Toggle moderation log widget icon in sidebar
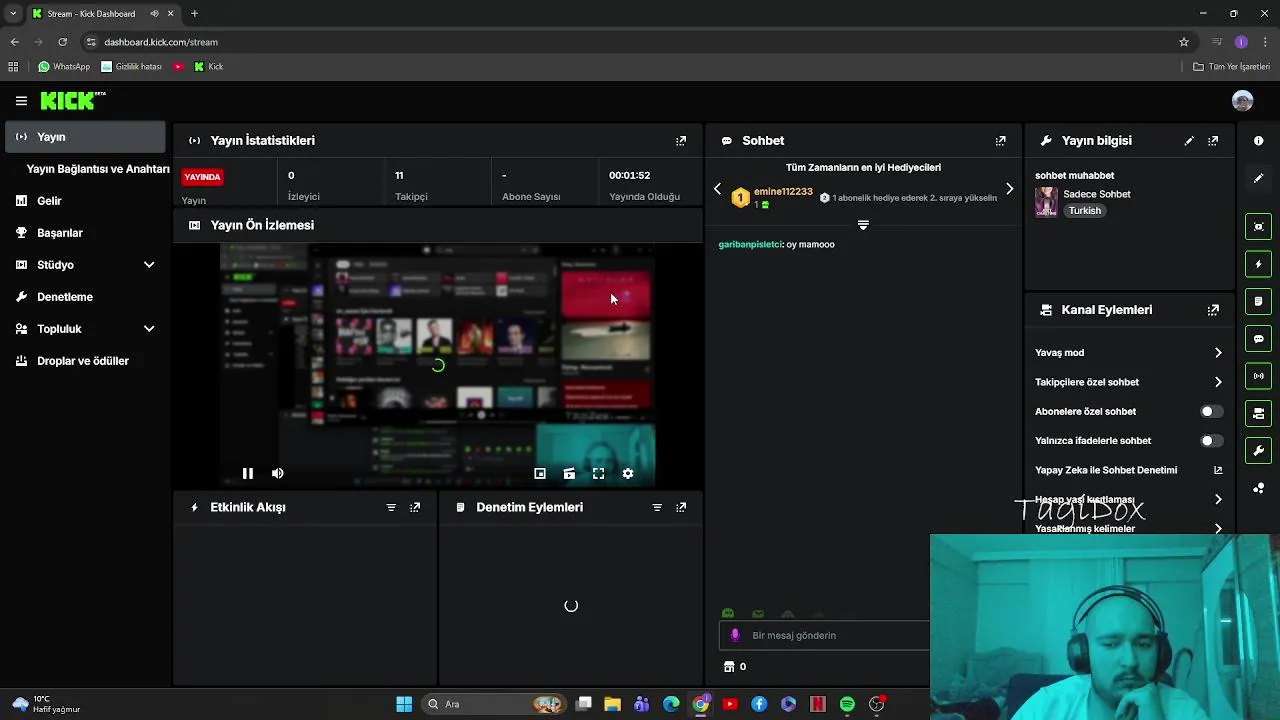1280x720 pixels. [1258, 301]
